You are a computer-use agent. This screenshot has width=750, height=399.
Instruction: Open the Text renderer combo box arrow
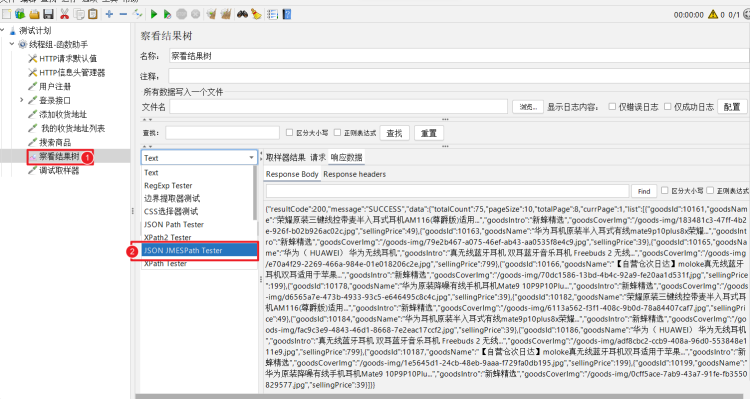click(x=251, y=158)
